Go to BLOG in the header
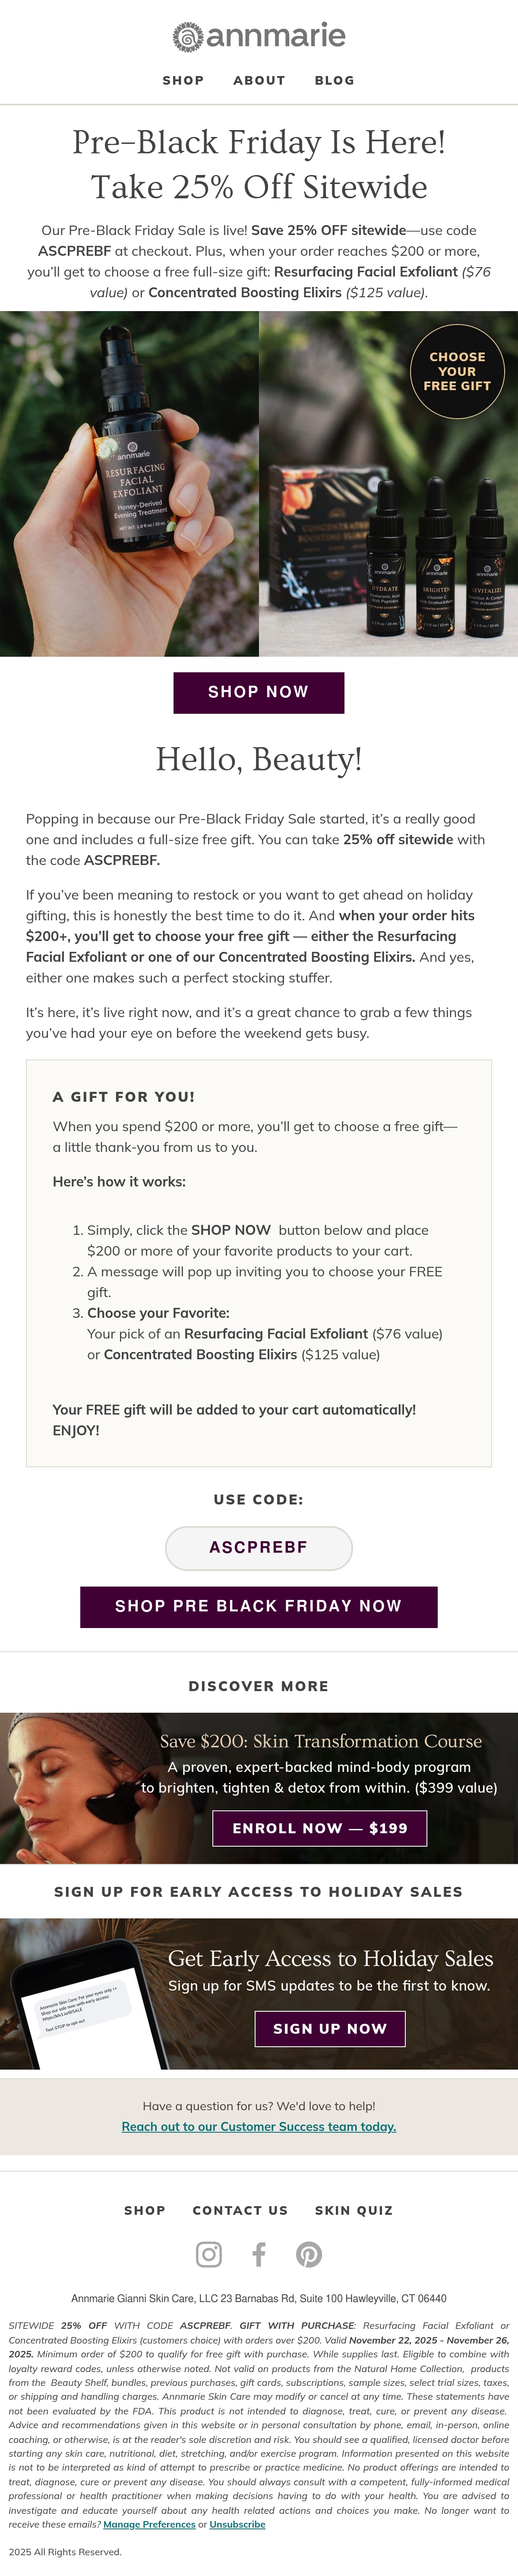This screenshot has width=518, height=2576. point(334,80)
